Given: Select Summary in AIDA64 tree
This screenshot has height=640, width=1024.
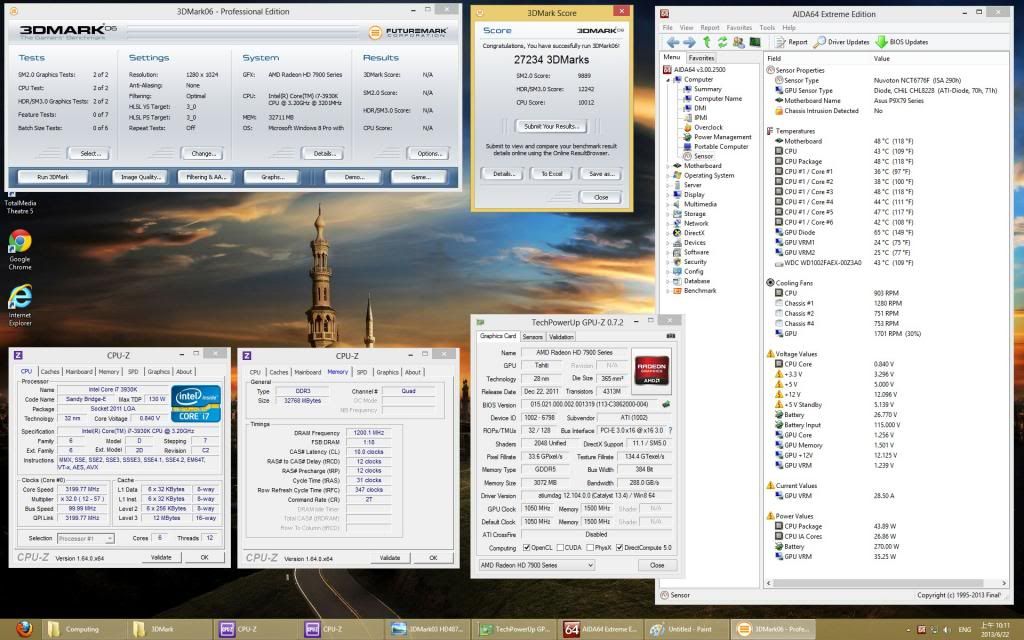Looking at the screenshot, I should [707, 89].
